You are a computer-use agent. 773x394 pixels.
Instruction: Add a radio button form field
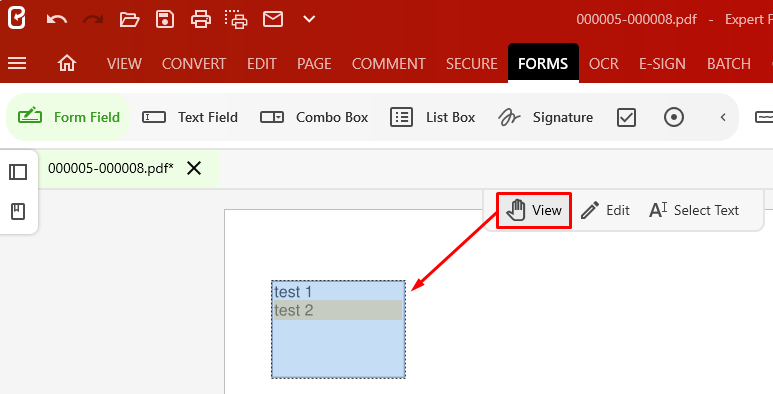click(674, 117)
